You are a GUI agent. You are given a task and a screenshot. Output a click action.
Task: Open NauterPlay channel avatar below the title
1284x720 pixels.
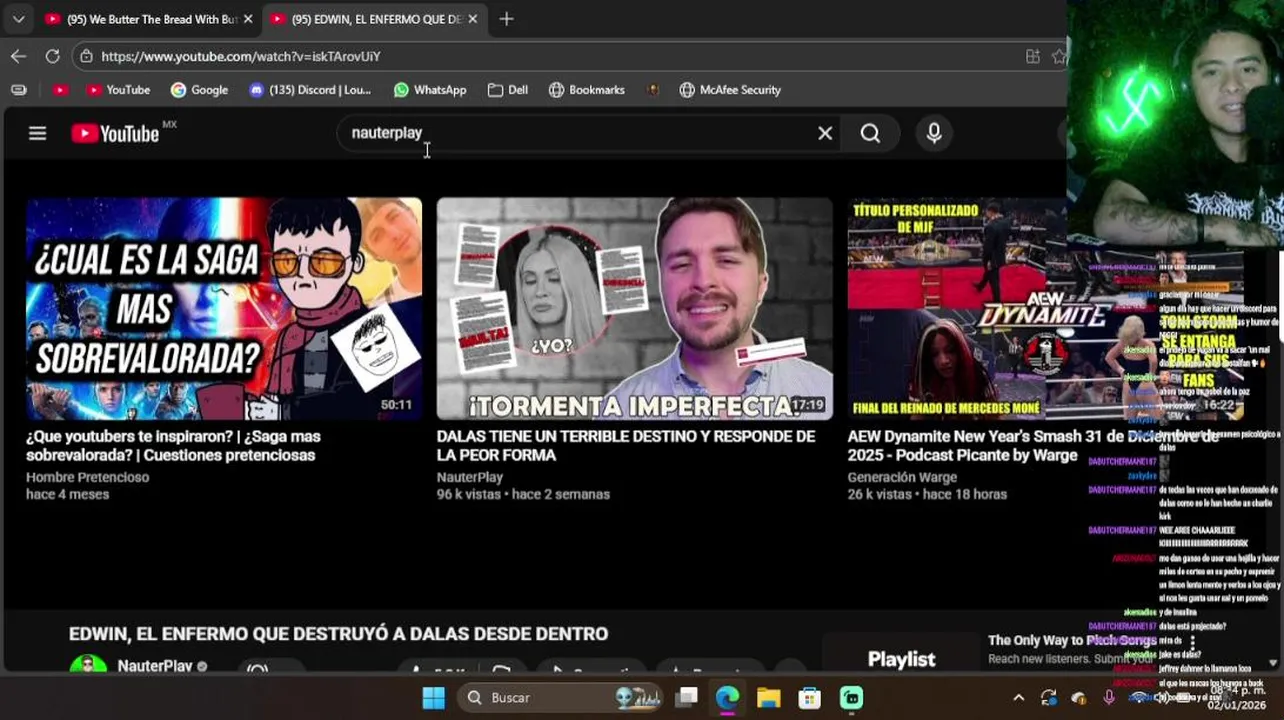pos(88,666)
